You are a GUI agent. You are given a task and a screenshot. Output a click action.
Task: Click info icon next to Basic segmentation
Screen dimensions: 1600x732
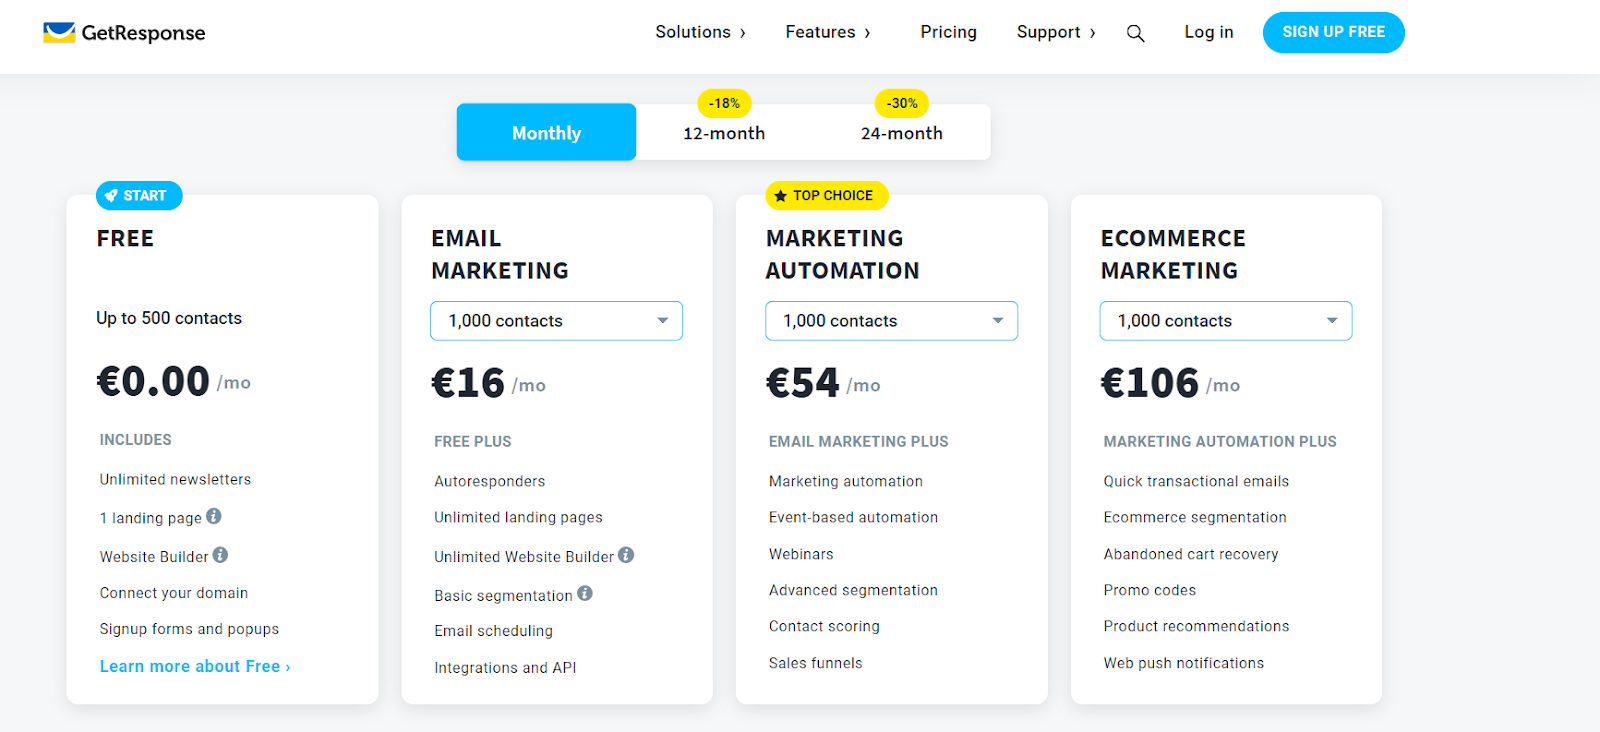[x=585, y=593]
